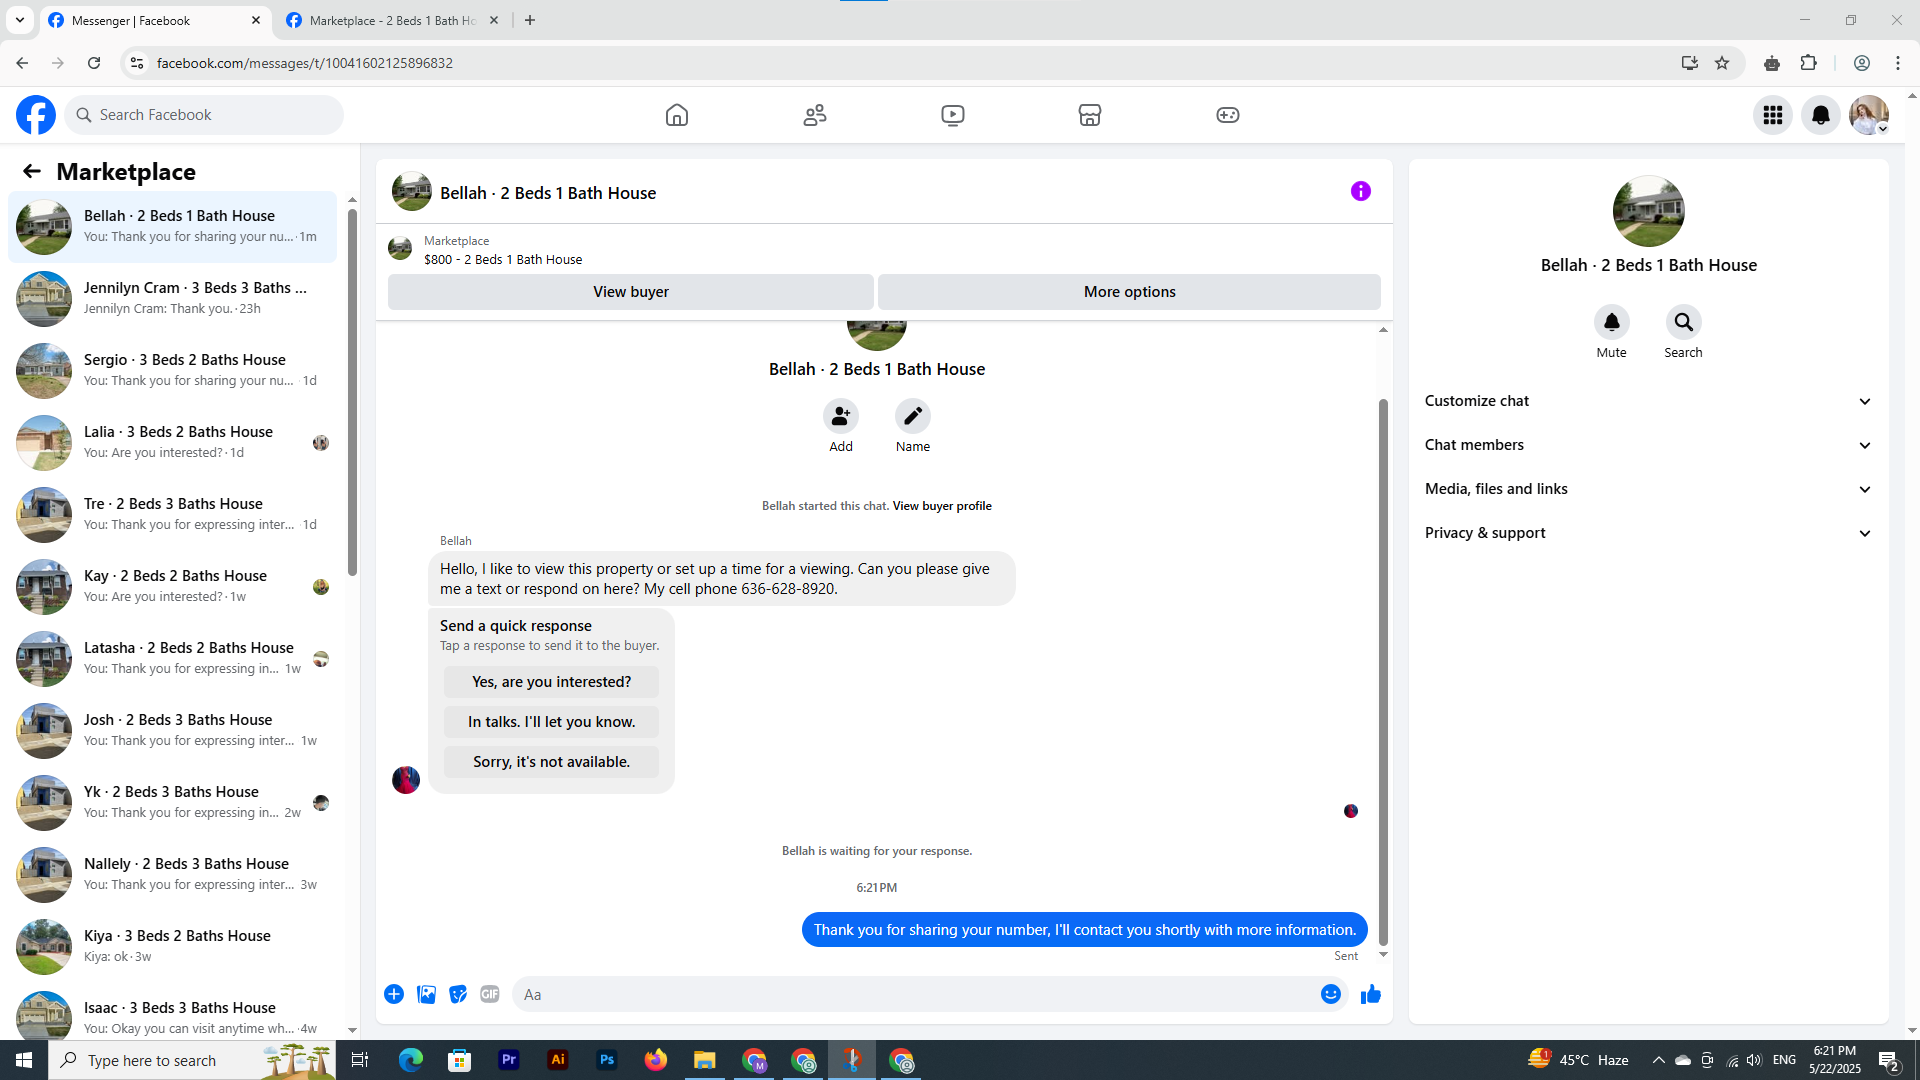The height and width of the screenshot is (1080, 1920).
Task: Send a thumbs-up like
Action: [x=1371, y=994]
